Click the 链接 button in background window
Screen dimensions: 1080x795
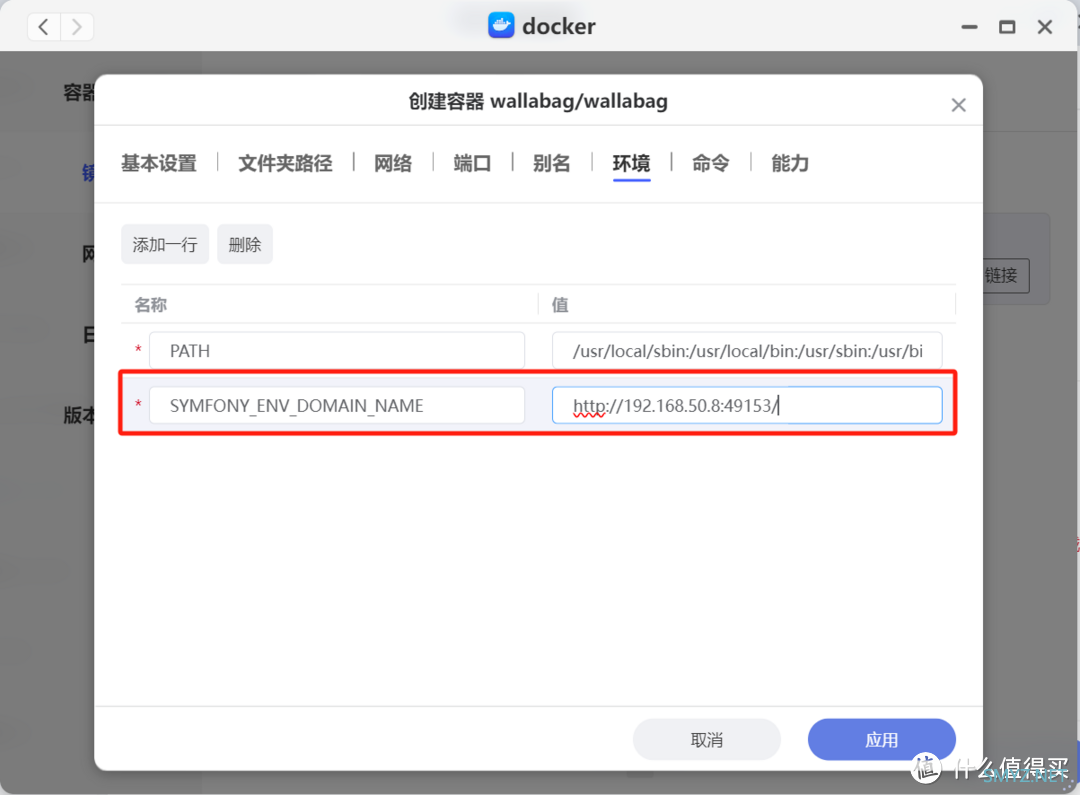pyautogui.click(x=1006, y=276)
